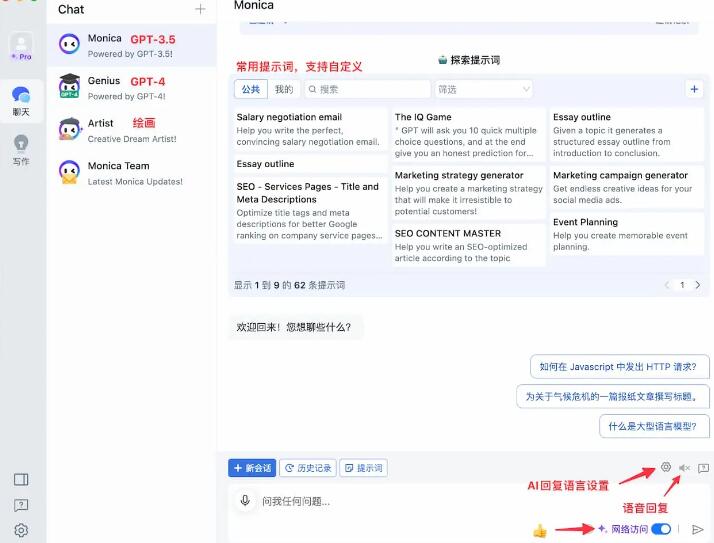The image size is (714, 543).
Task: Open the feedback icon above input box
Action: tap(704, 468)
